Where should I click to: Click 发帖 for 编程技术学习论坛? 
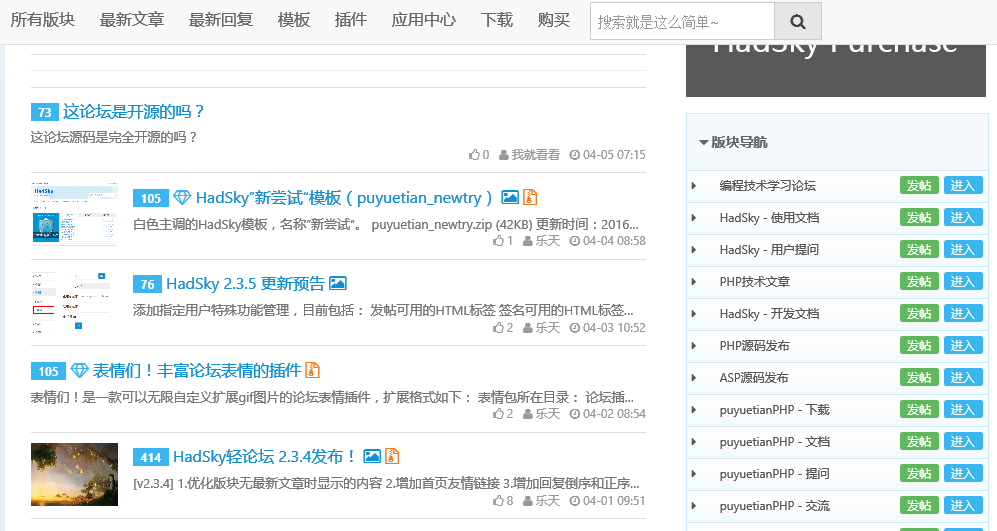click(x=919, y=185)
